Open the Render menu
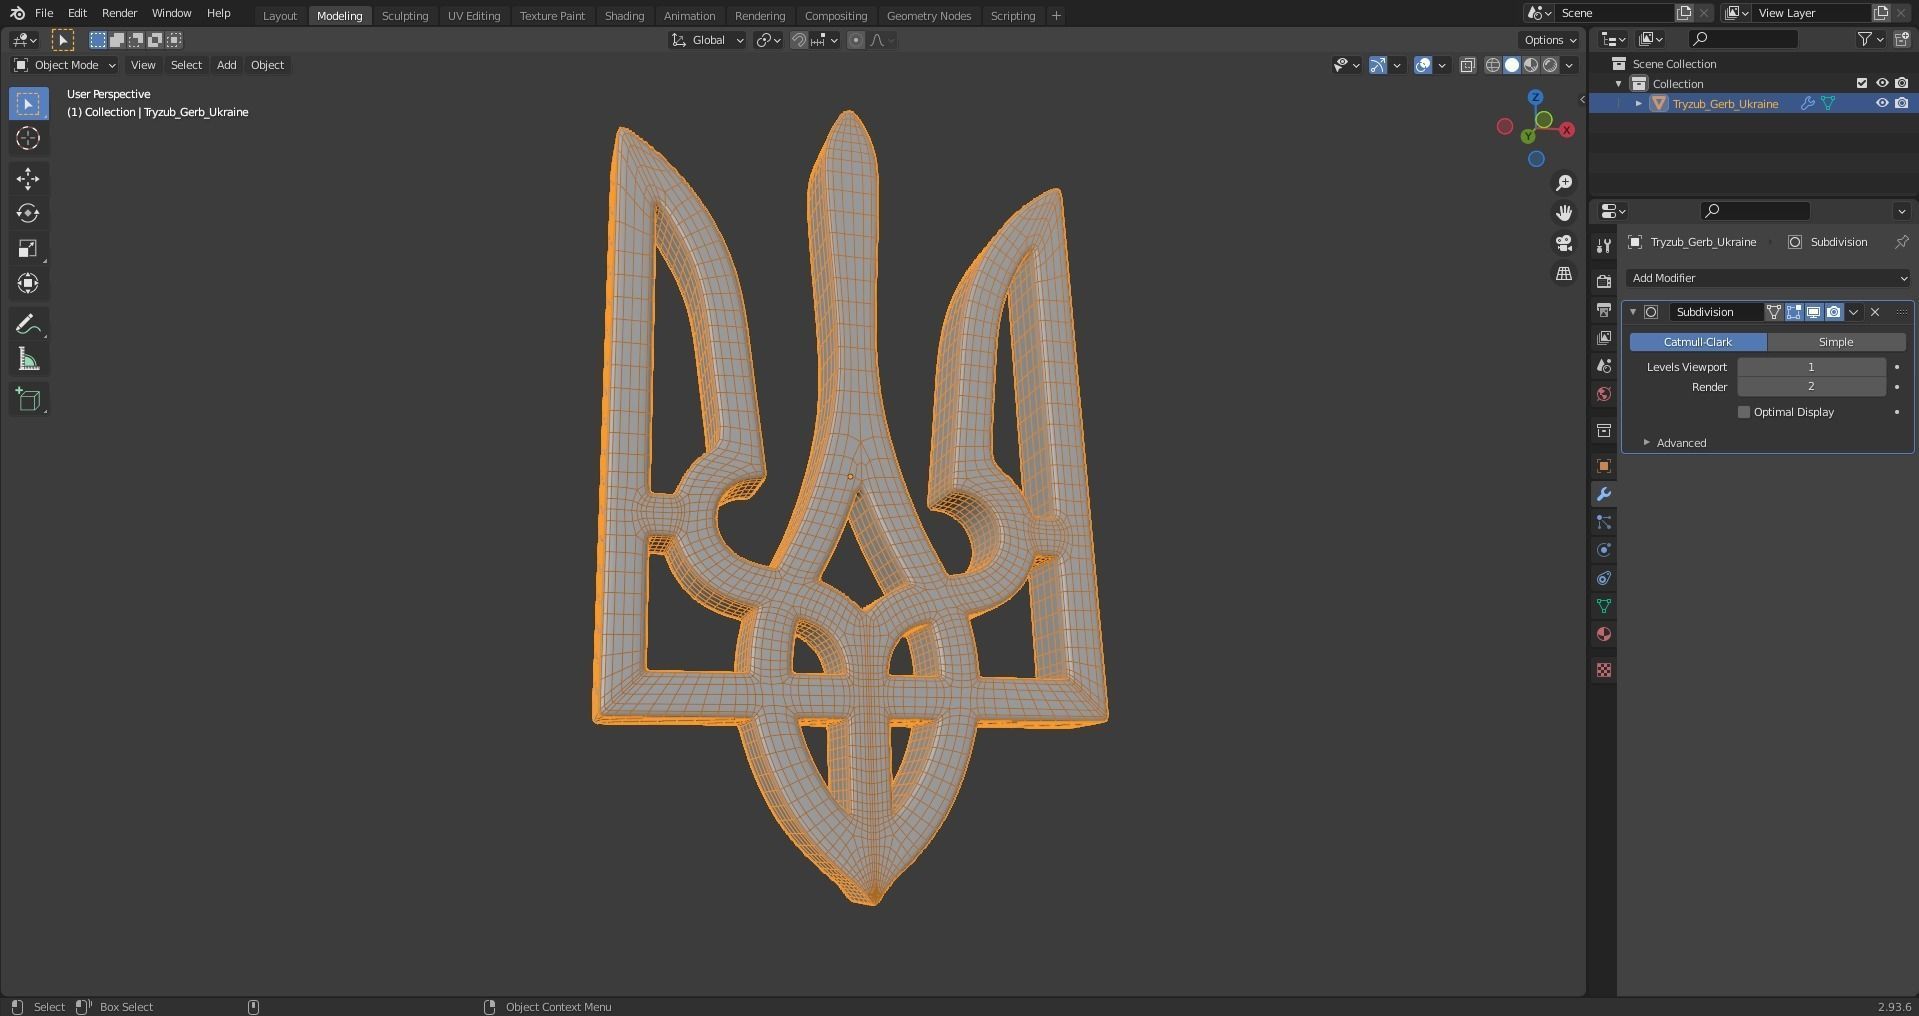Image resolution: width=1919 pixels, height=1016 pixels. 119,13
